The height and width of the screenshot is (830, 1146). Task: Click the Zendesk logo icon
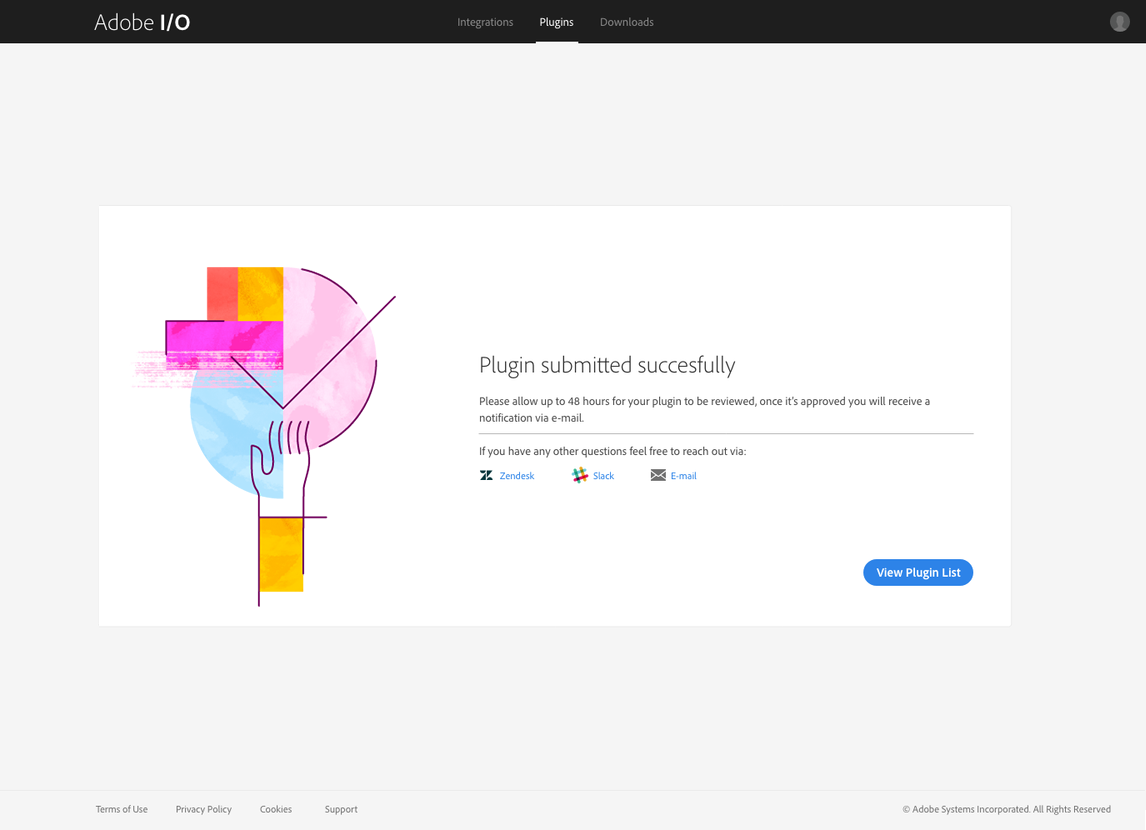pyautogui.click(x=486, y=476)
